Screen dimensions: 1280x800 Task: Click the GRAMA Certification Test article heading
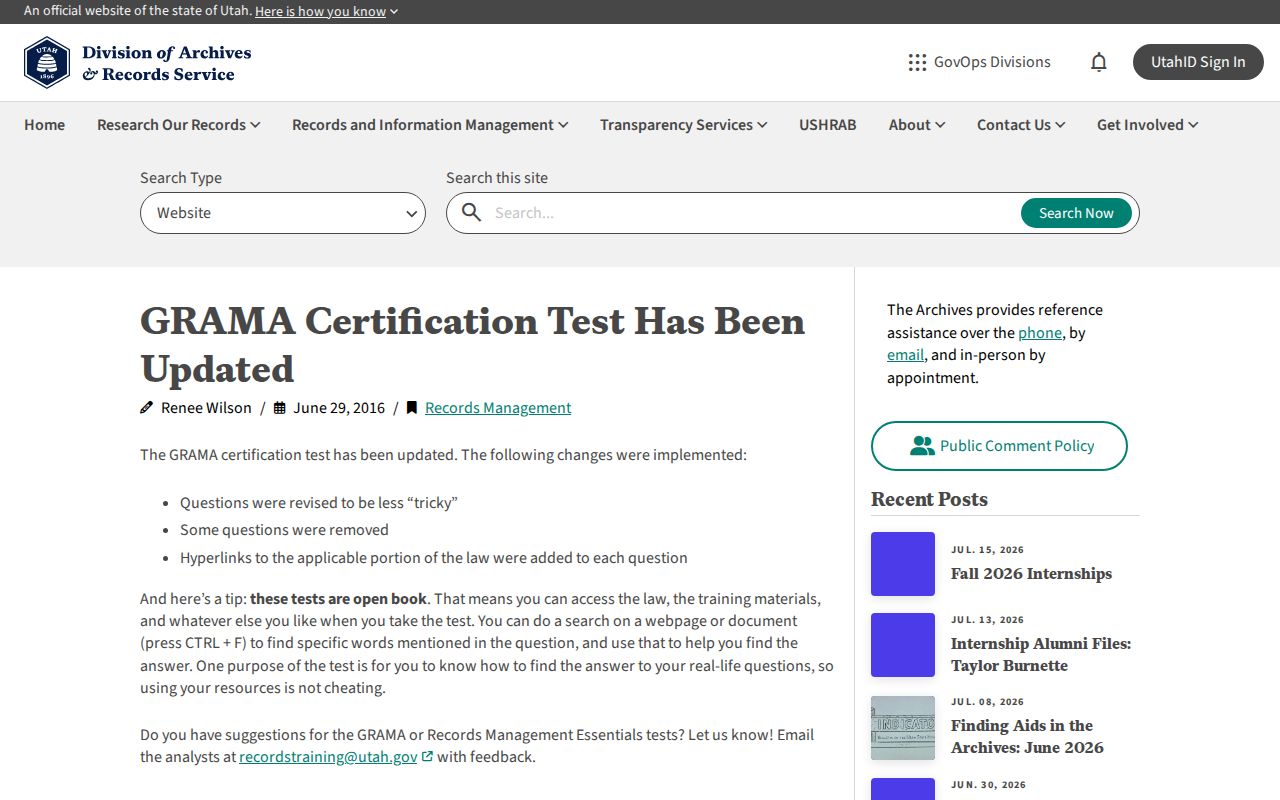click(472, 345)
